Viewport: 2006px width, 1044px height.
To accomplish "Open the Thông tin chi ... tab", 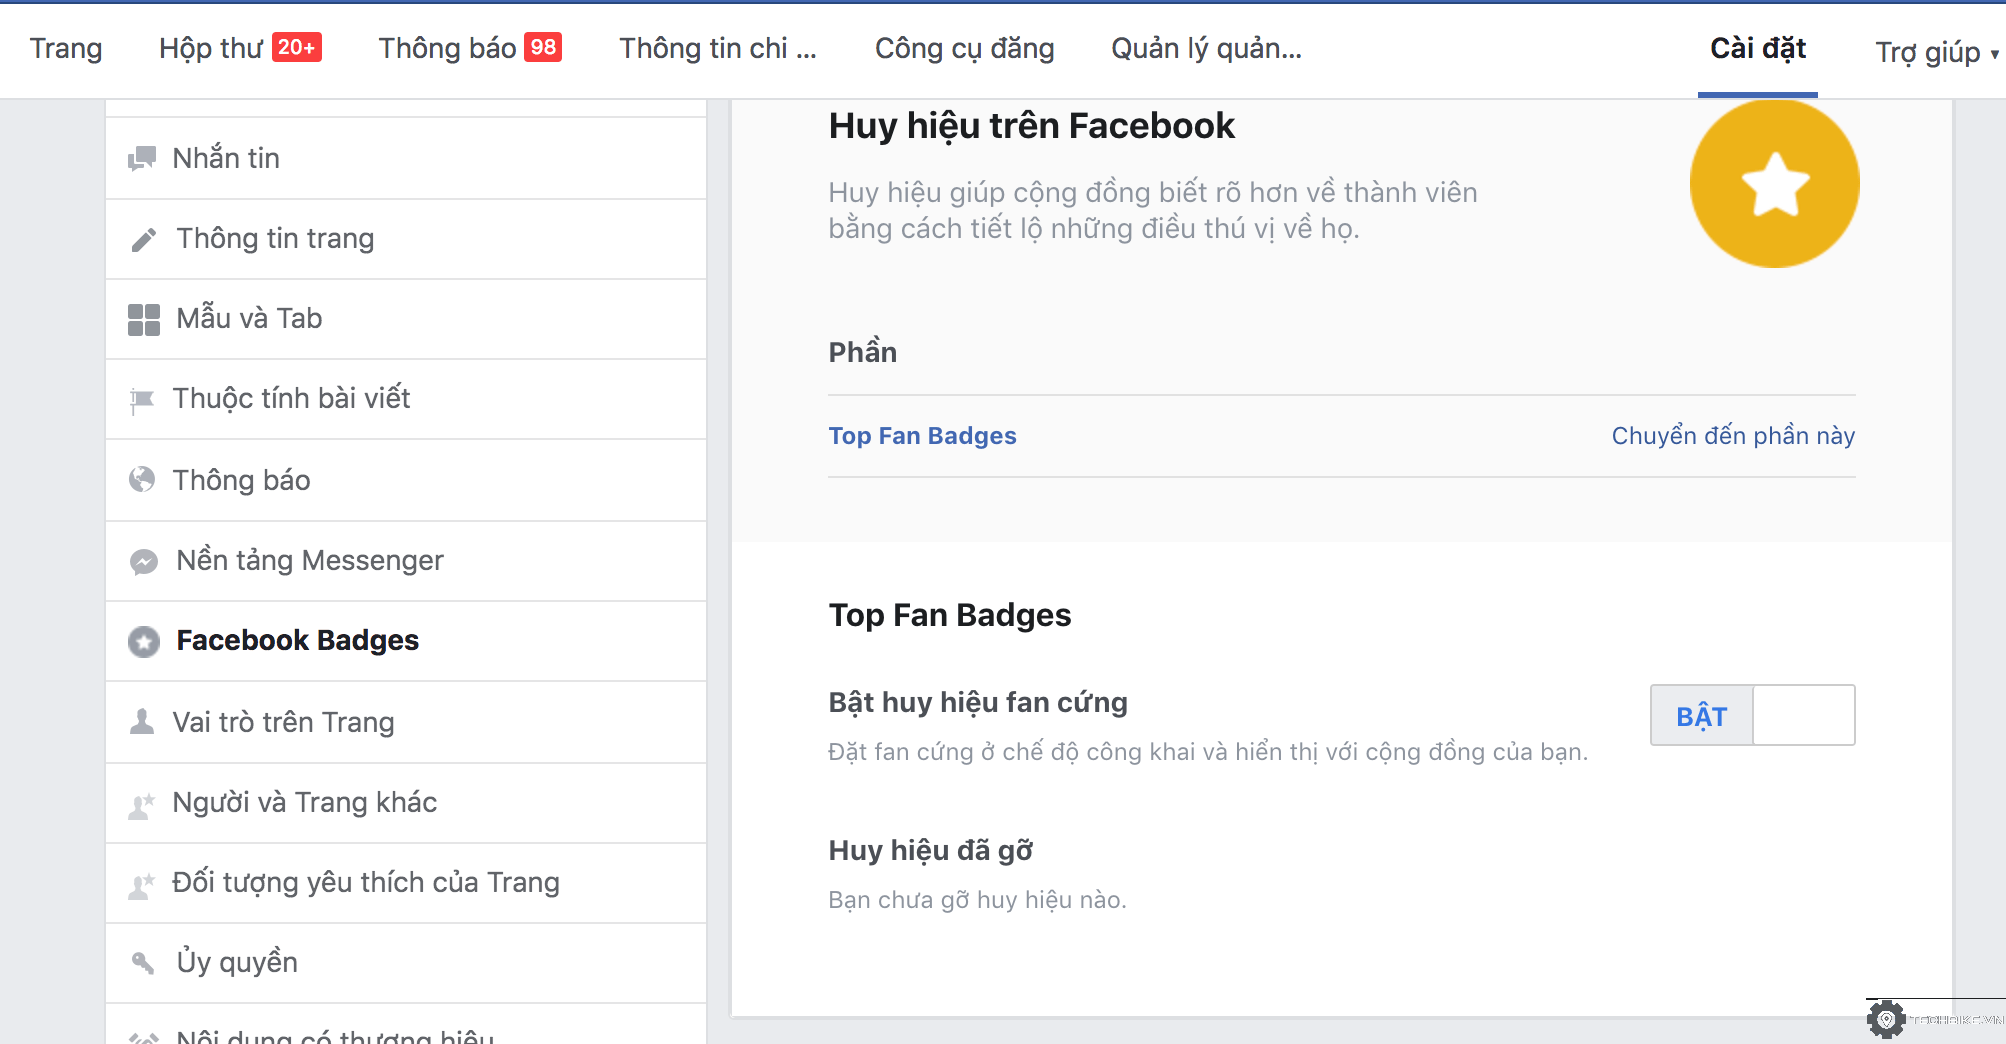I will pos(718,48).
